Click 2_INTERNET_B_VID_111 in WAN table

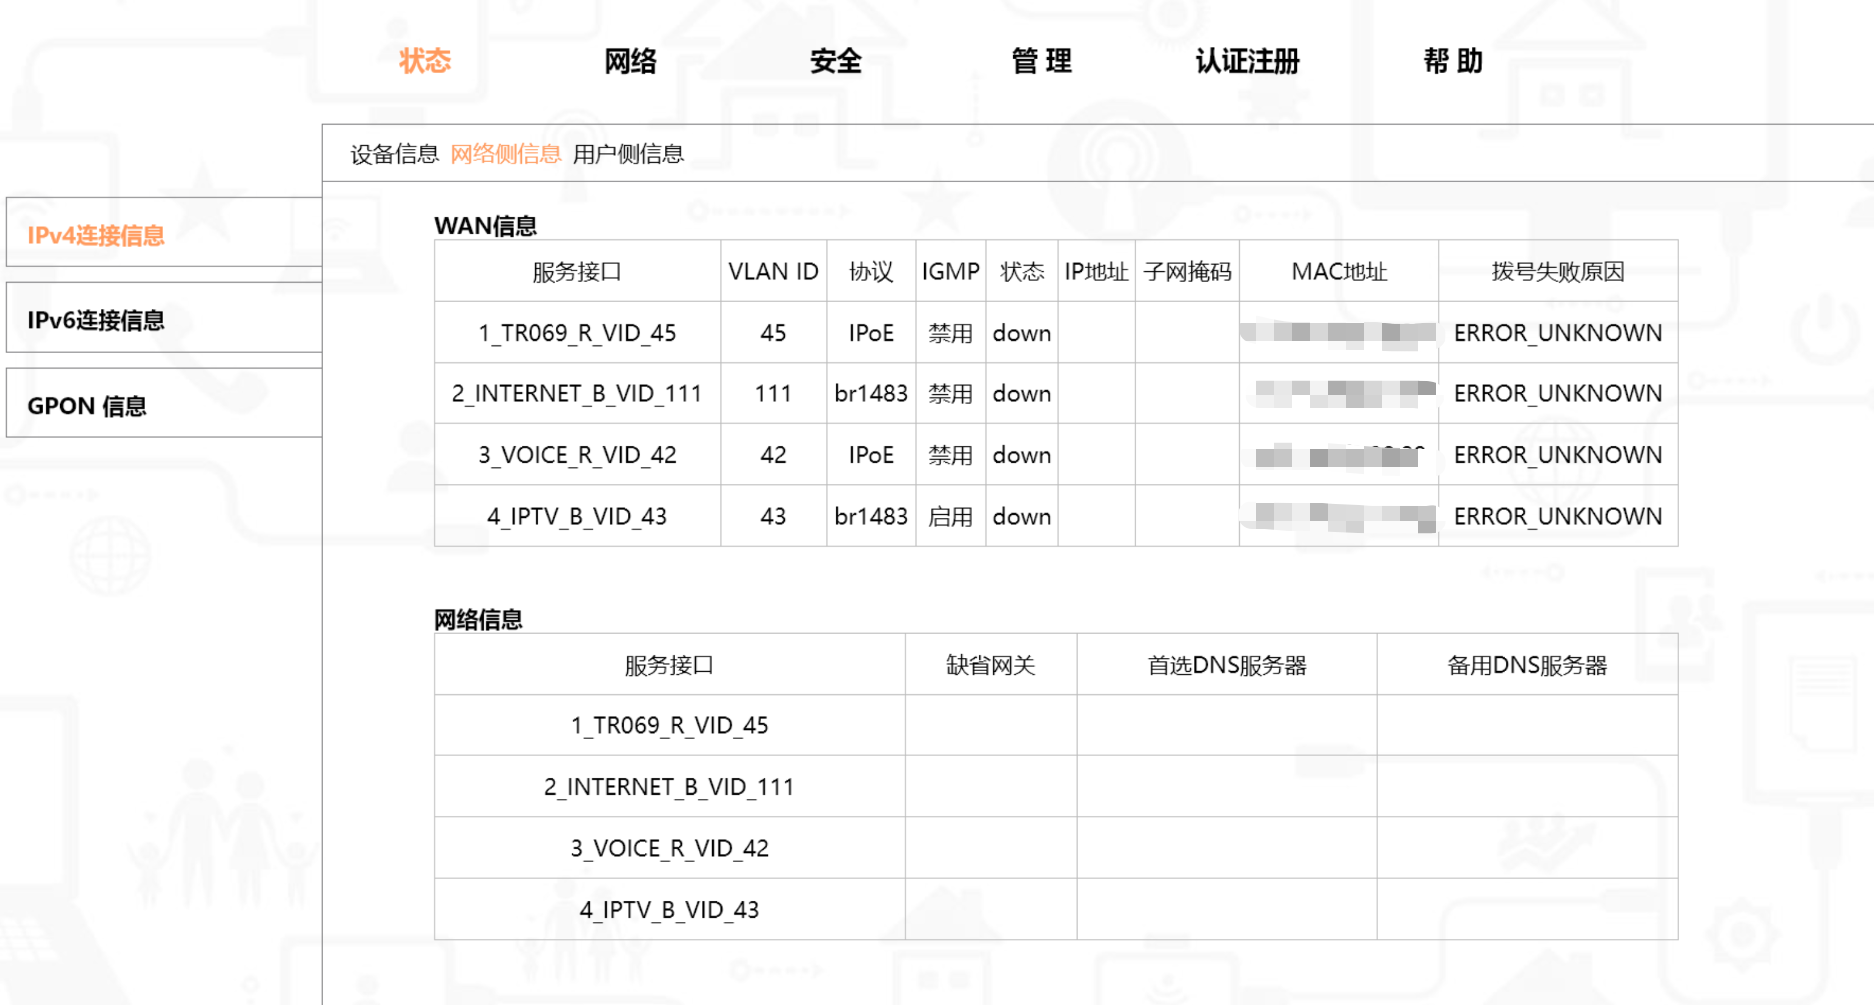(577, 394)
